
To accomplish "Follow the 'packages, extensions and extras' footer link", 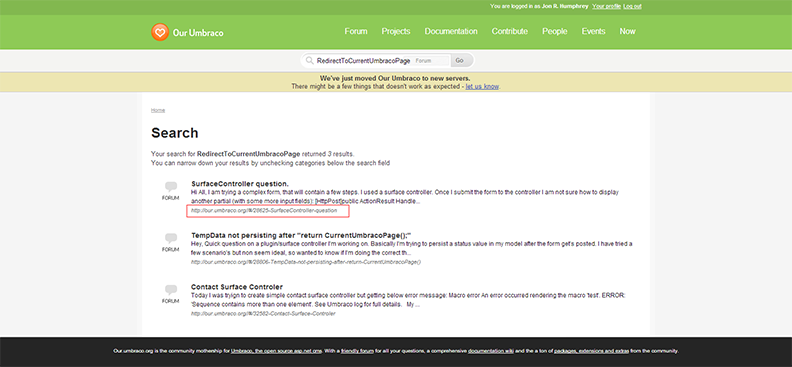I will pos(591,351).
